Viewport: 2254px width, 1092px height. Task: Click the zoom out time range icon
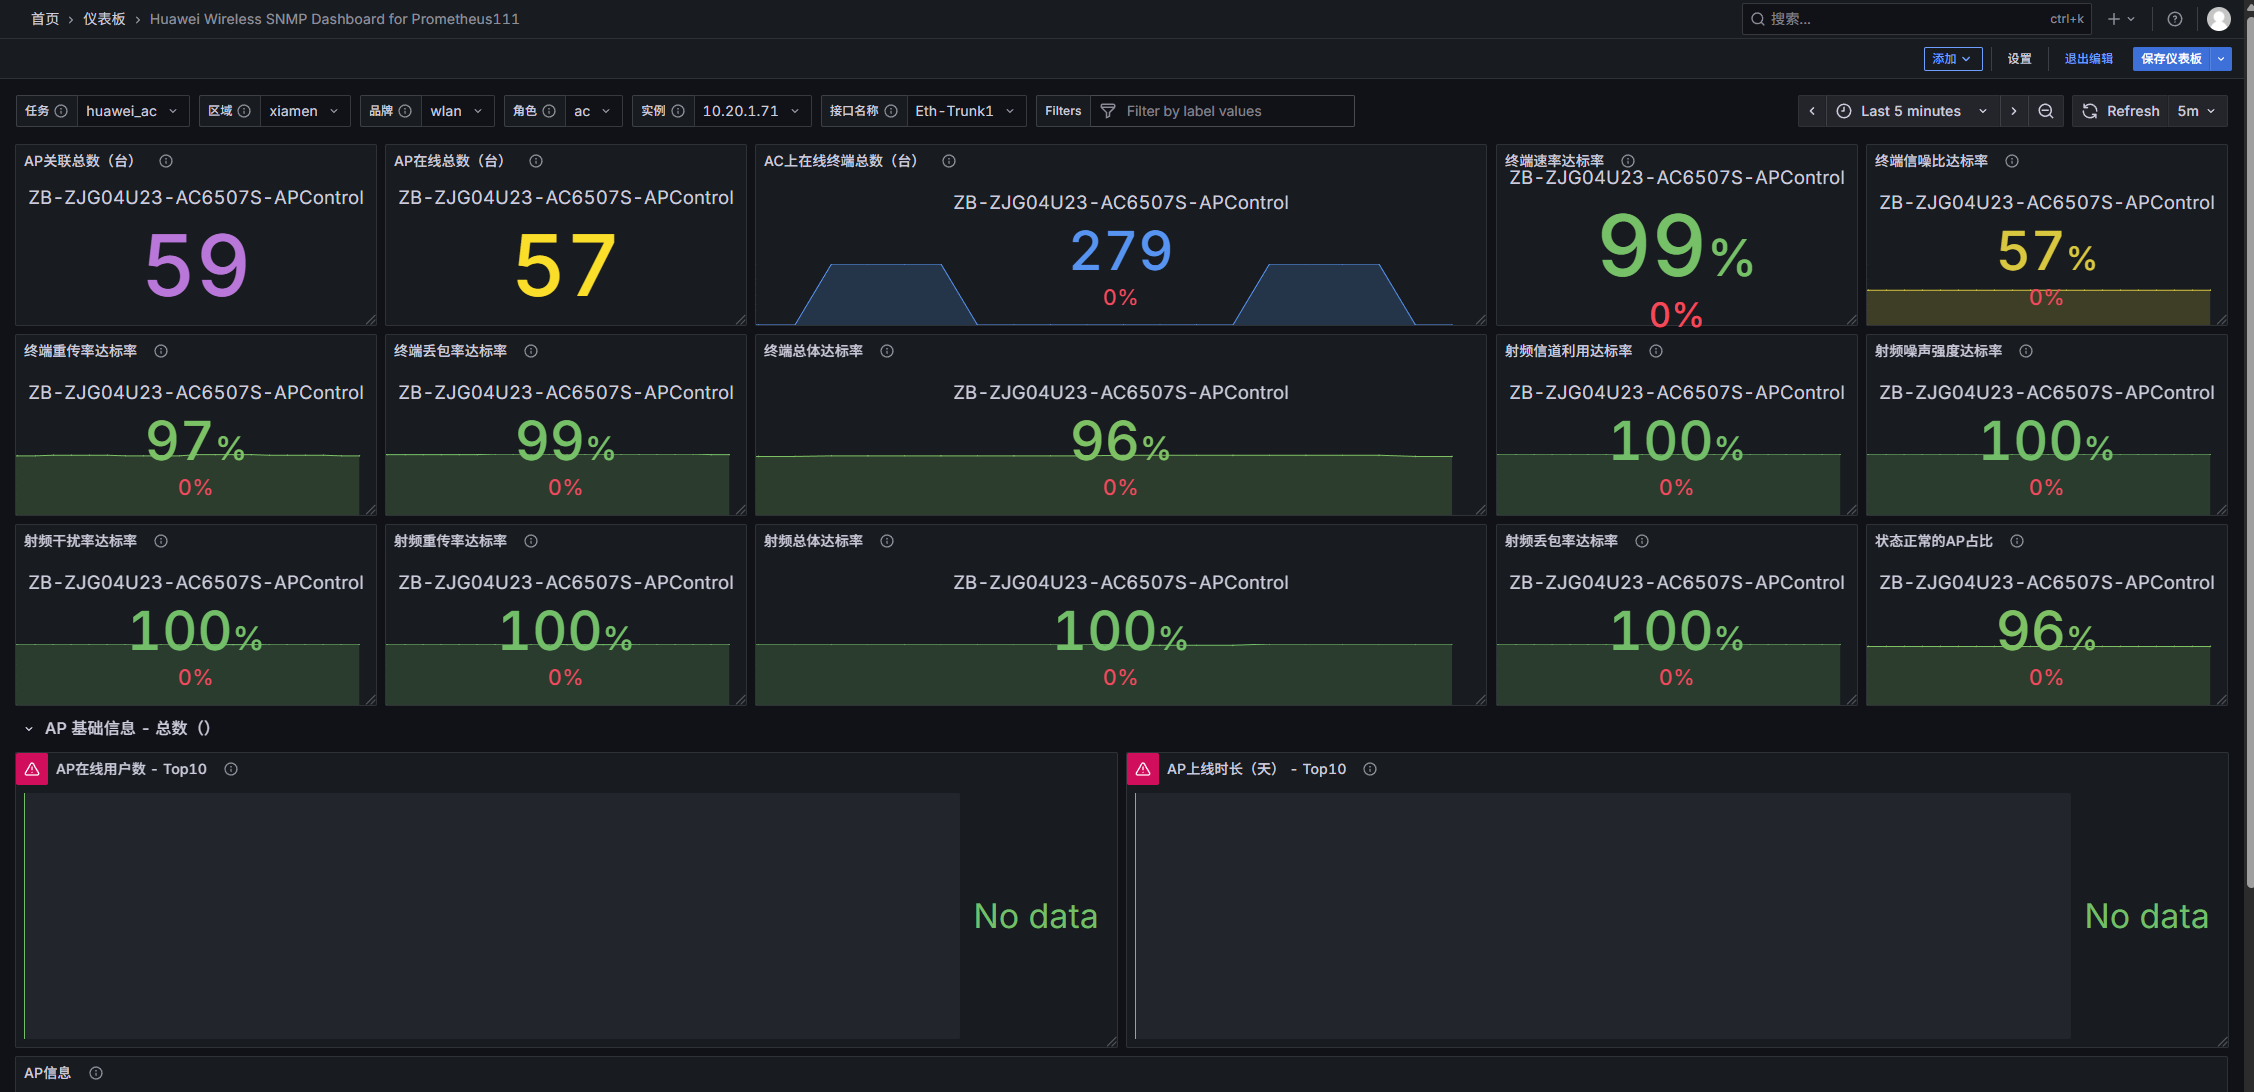(2046, 111)
